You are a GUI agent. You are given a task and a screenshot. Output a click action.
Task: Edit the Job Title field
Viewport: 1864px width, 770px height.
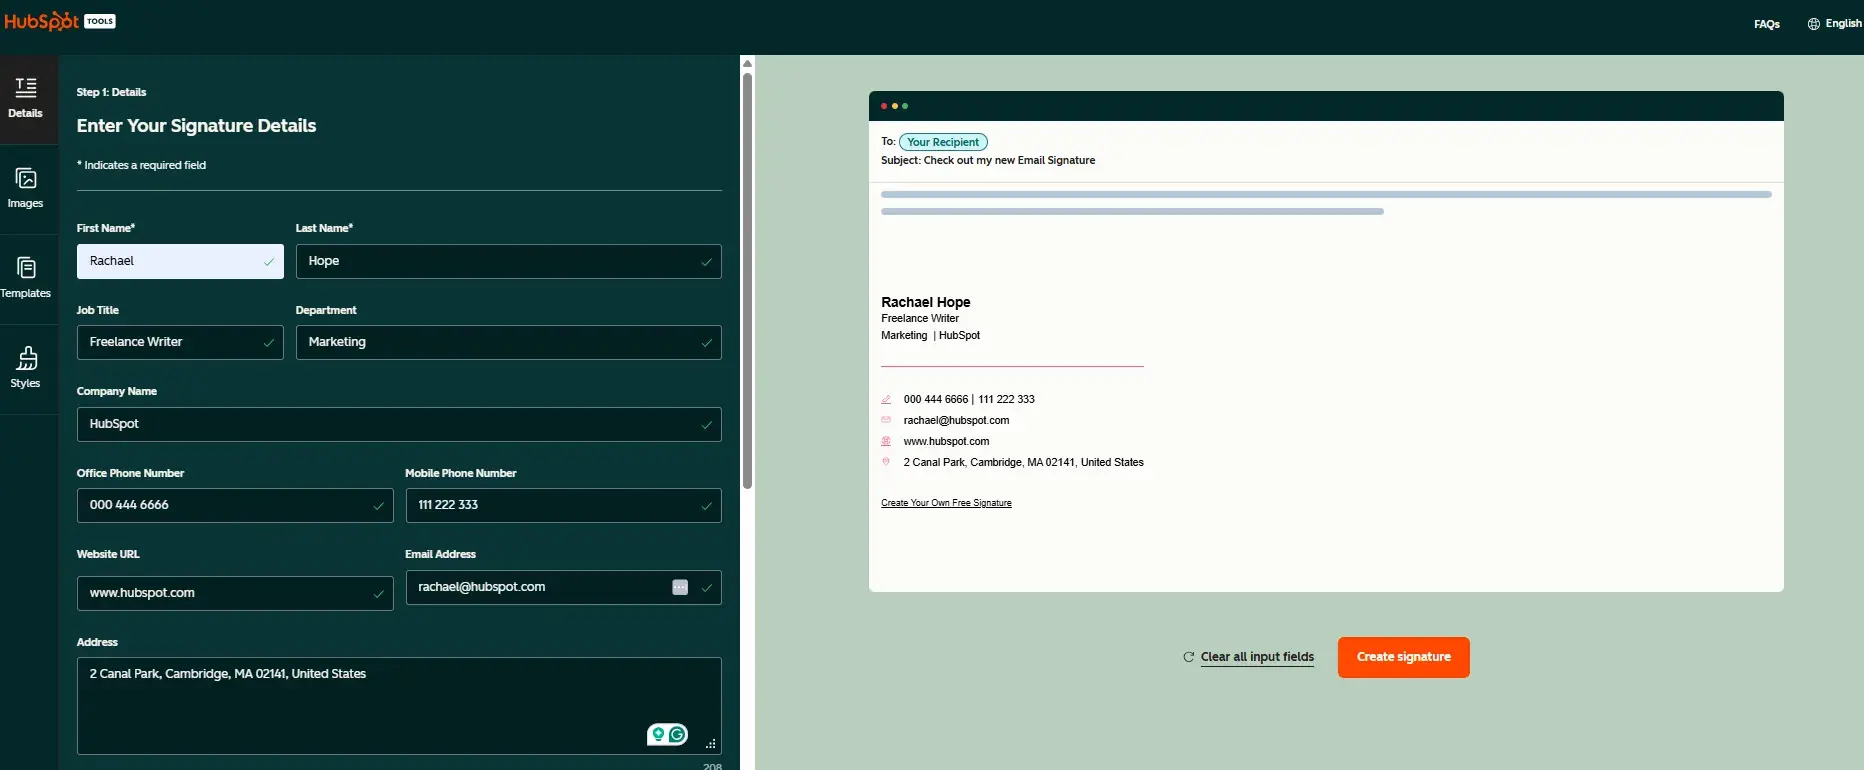point(180,342)
